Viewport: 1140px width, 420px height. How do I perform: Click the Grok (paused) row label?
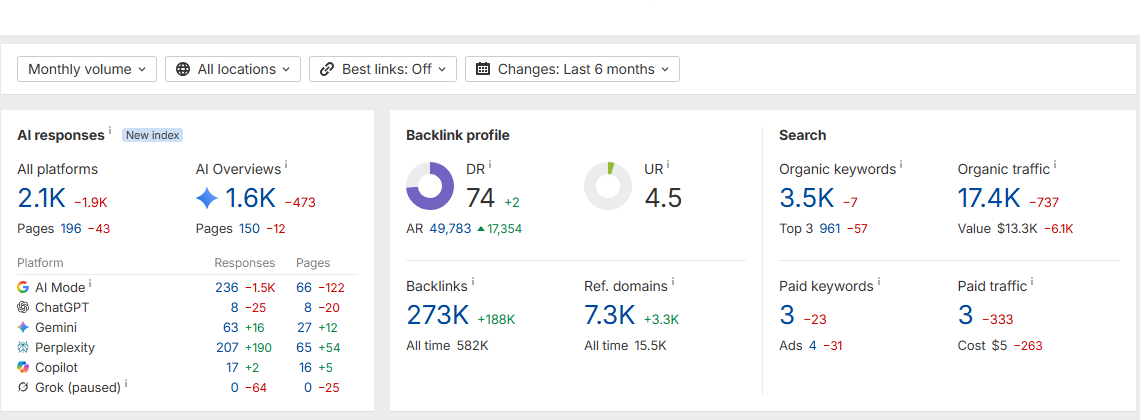78,388
